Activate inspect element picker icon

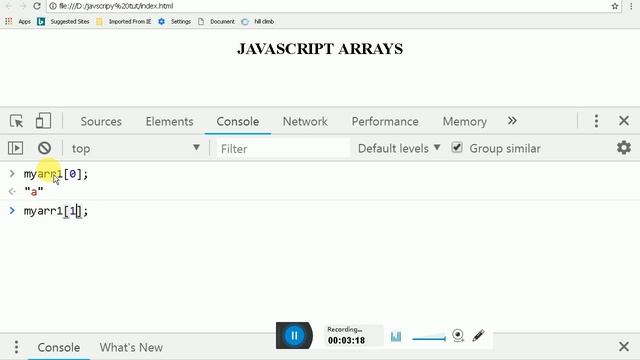pyautogui.click(x=17, y=121)
